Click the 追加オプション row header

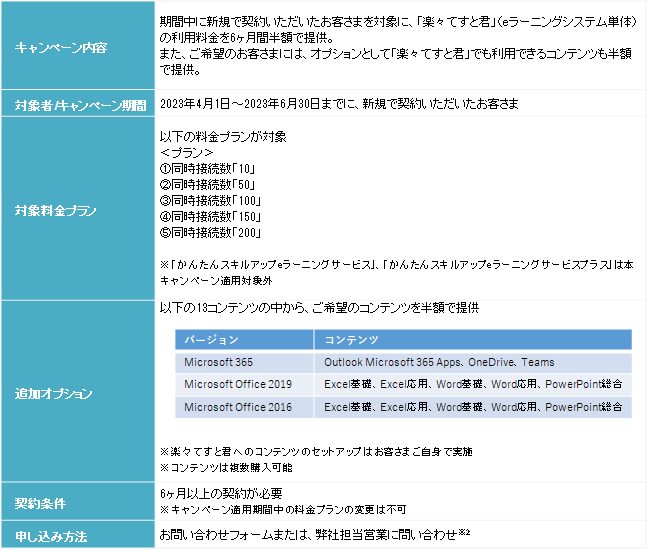pyautogui.click(x=78, y=391)
